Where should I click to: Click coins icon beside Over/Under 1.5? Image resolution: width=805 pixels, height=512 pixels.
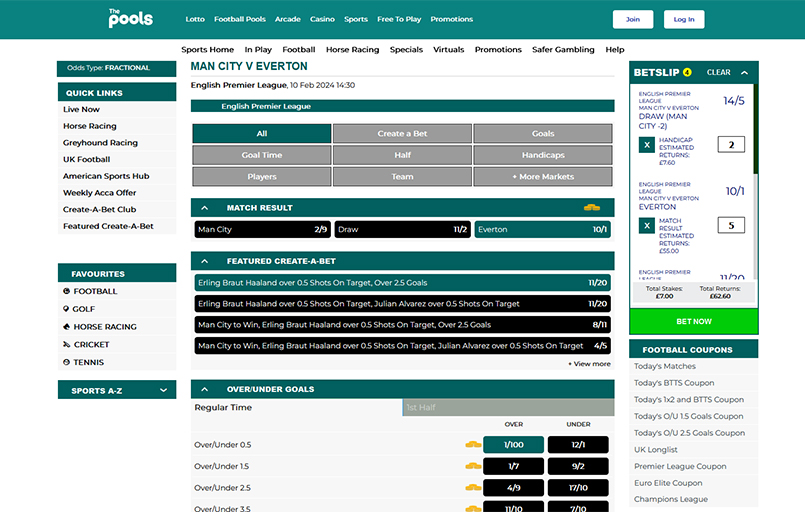click(x=473, y=466)
